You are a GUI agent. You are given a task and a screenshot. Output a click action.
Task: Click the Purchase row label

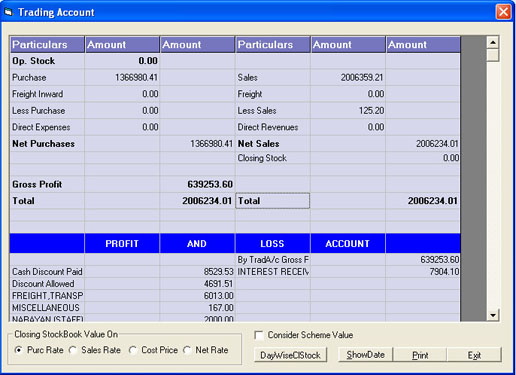coord(29,77)
